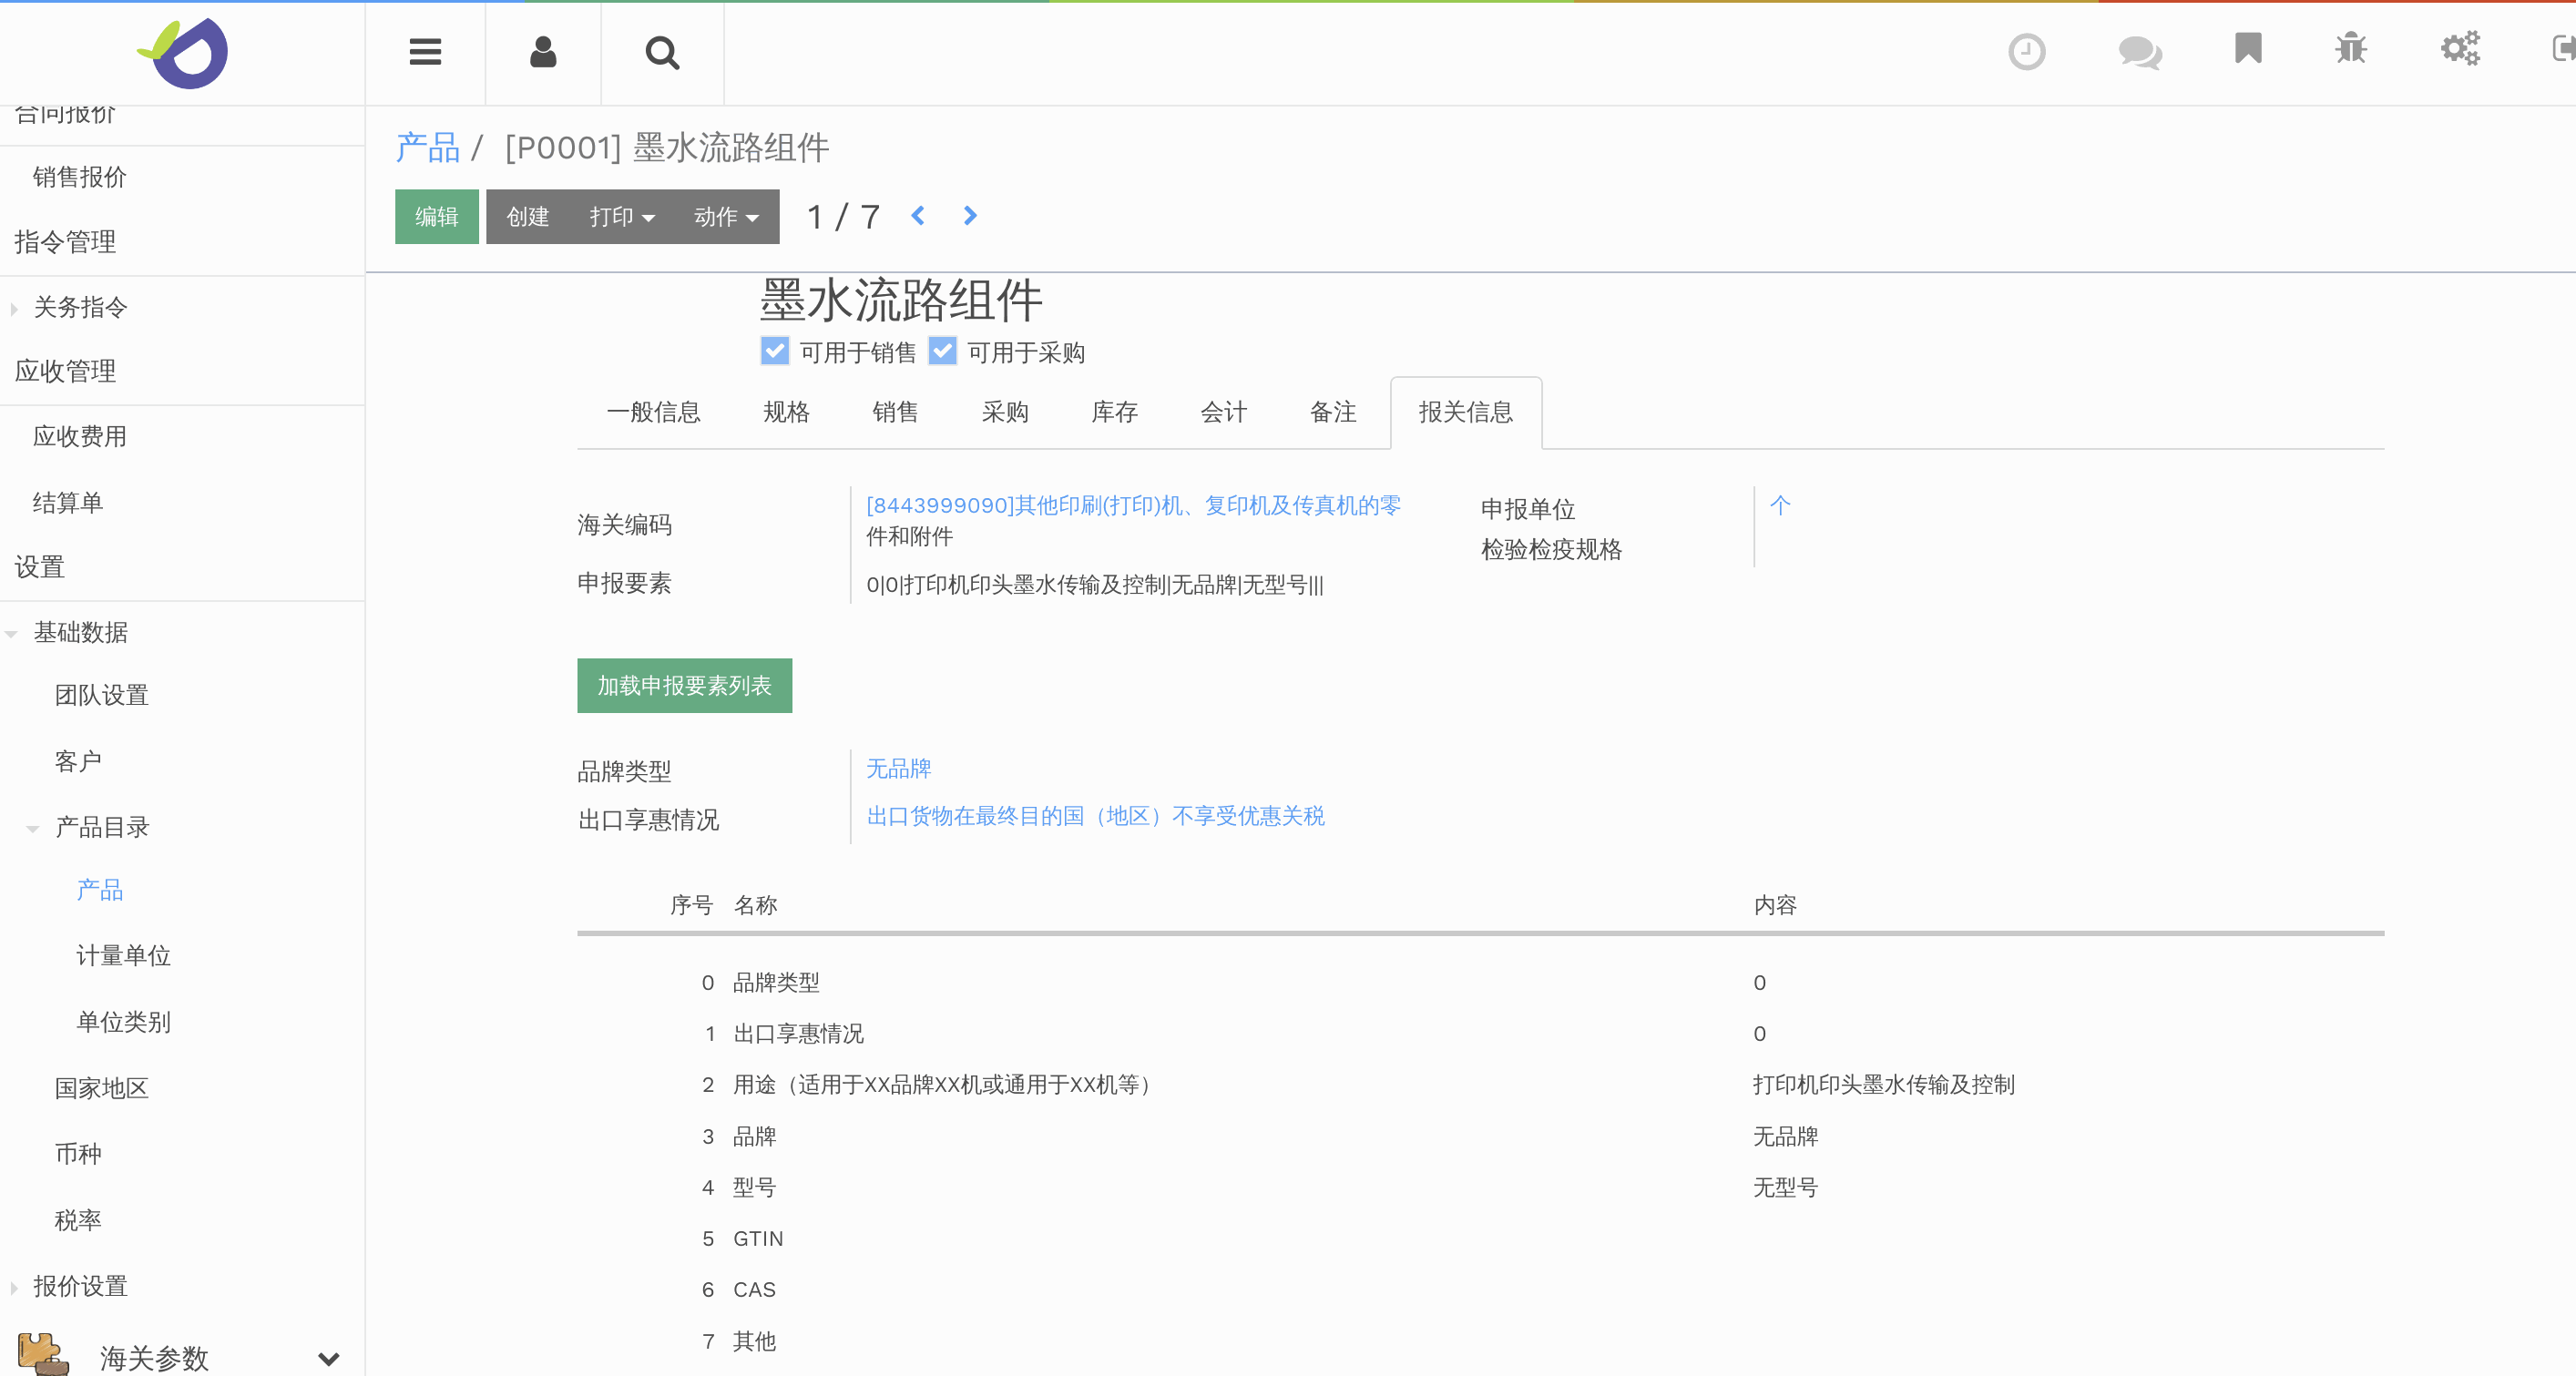The image size is (2576, 1376).
Task: Open the messaging conversations icon
Action: click(x=2139, y=52)
